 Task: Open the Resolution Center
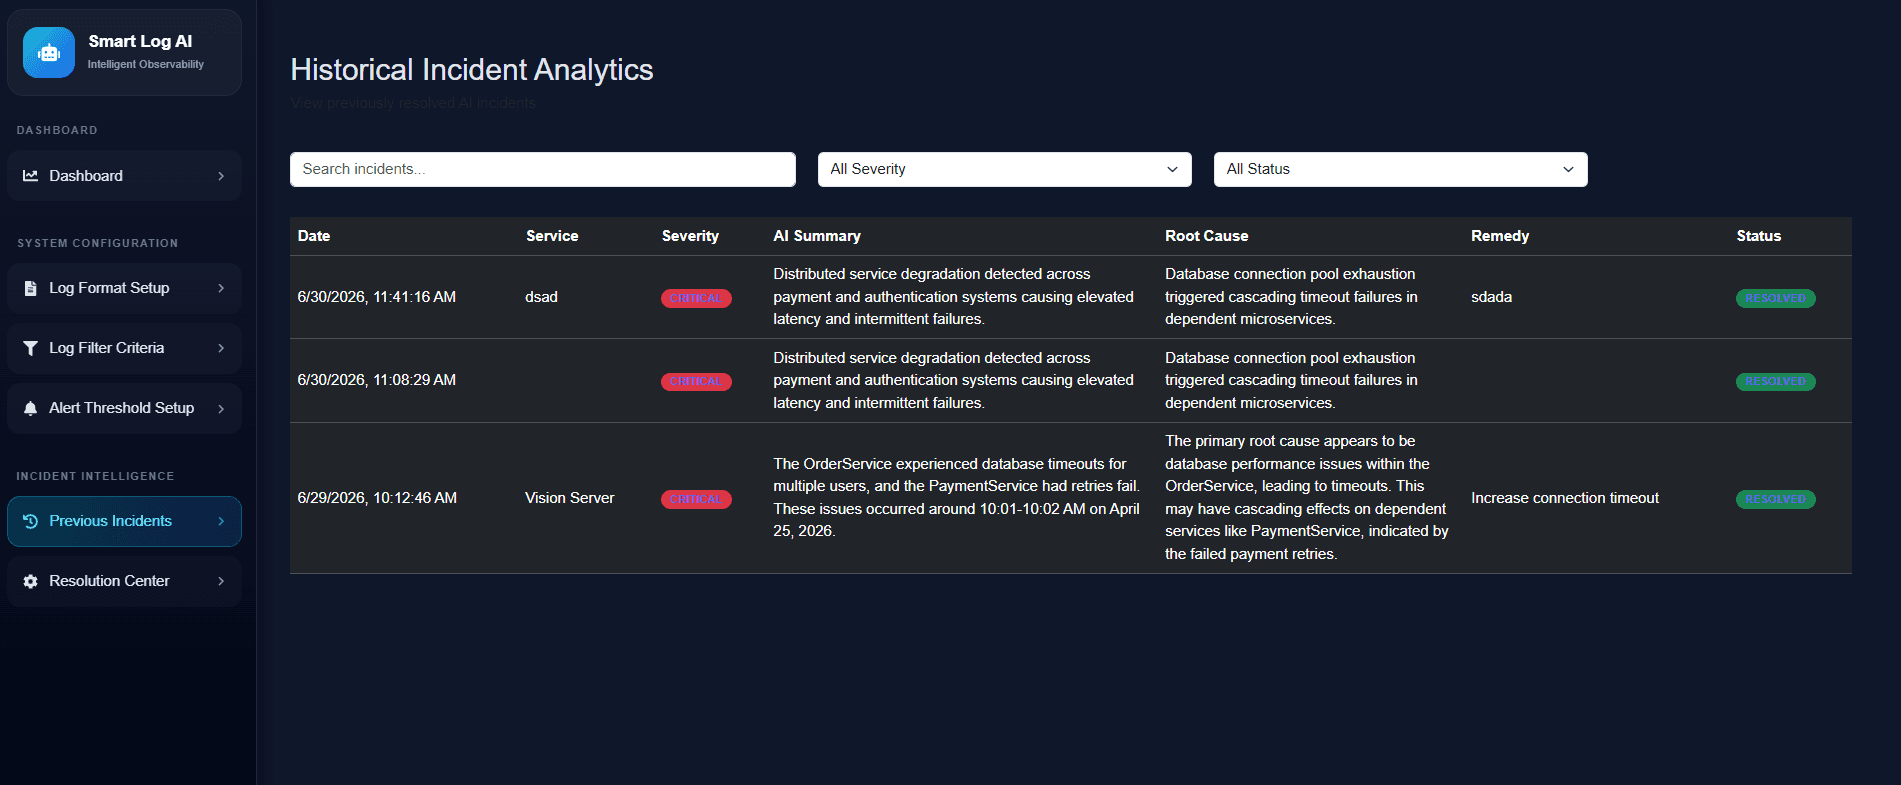tap(124, 581)
